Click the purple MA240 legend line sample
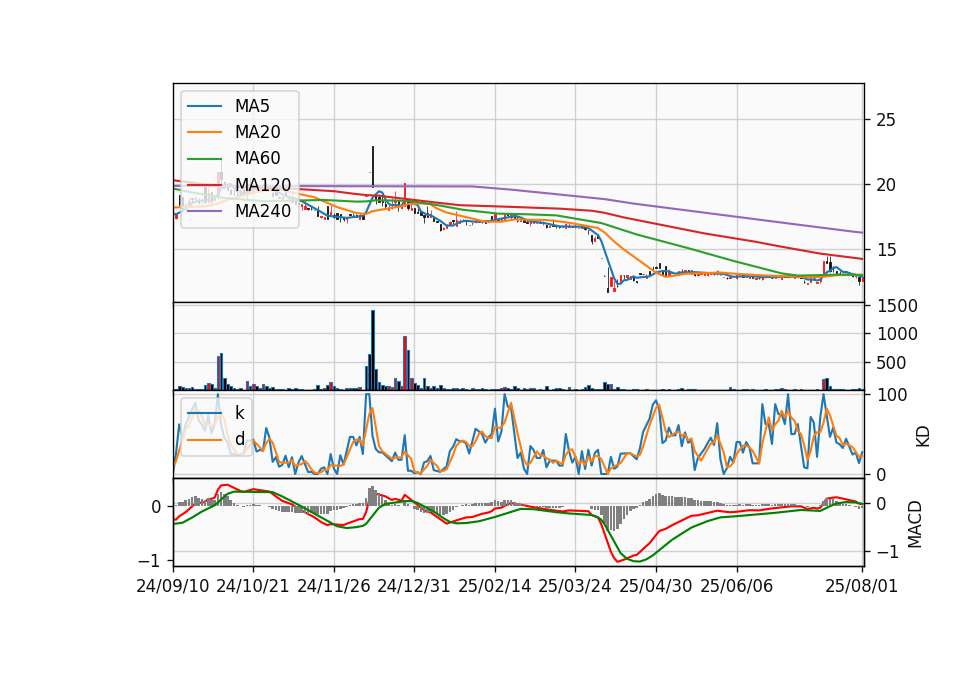The width and height of the screenshot is (960, 690). click(204, 211)
